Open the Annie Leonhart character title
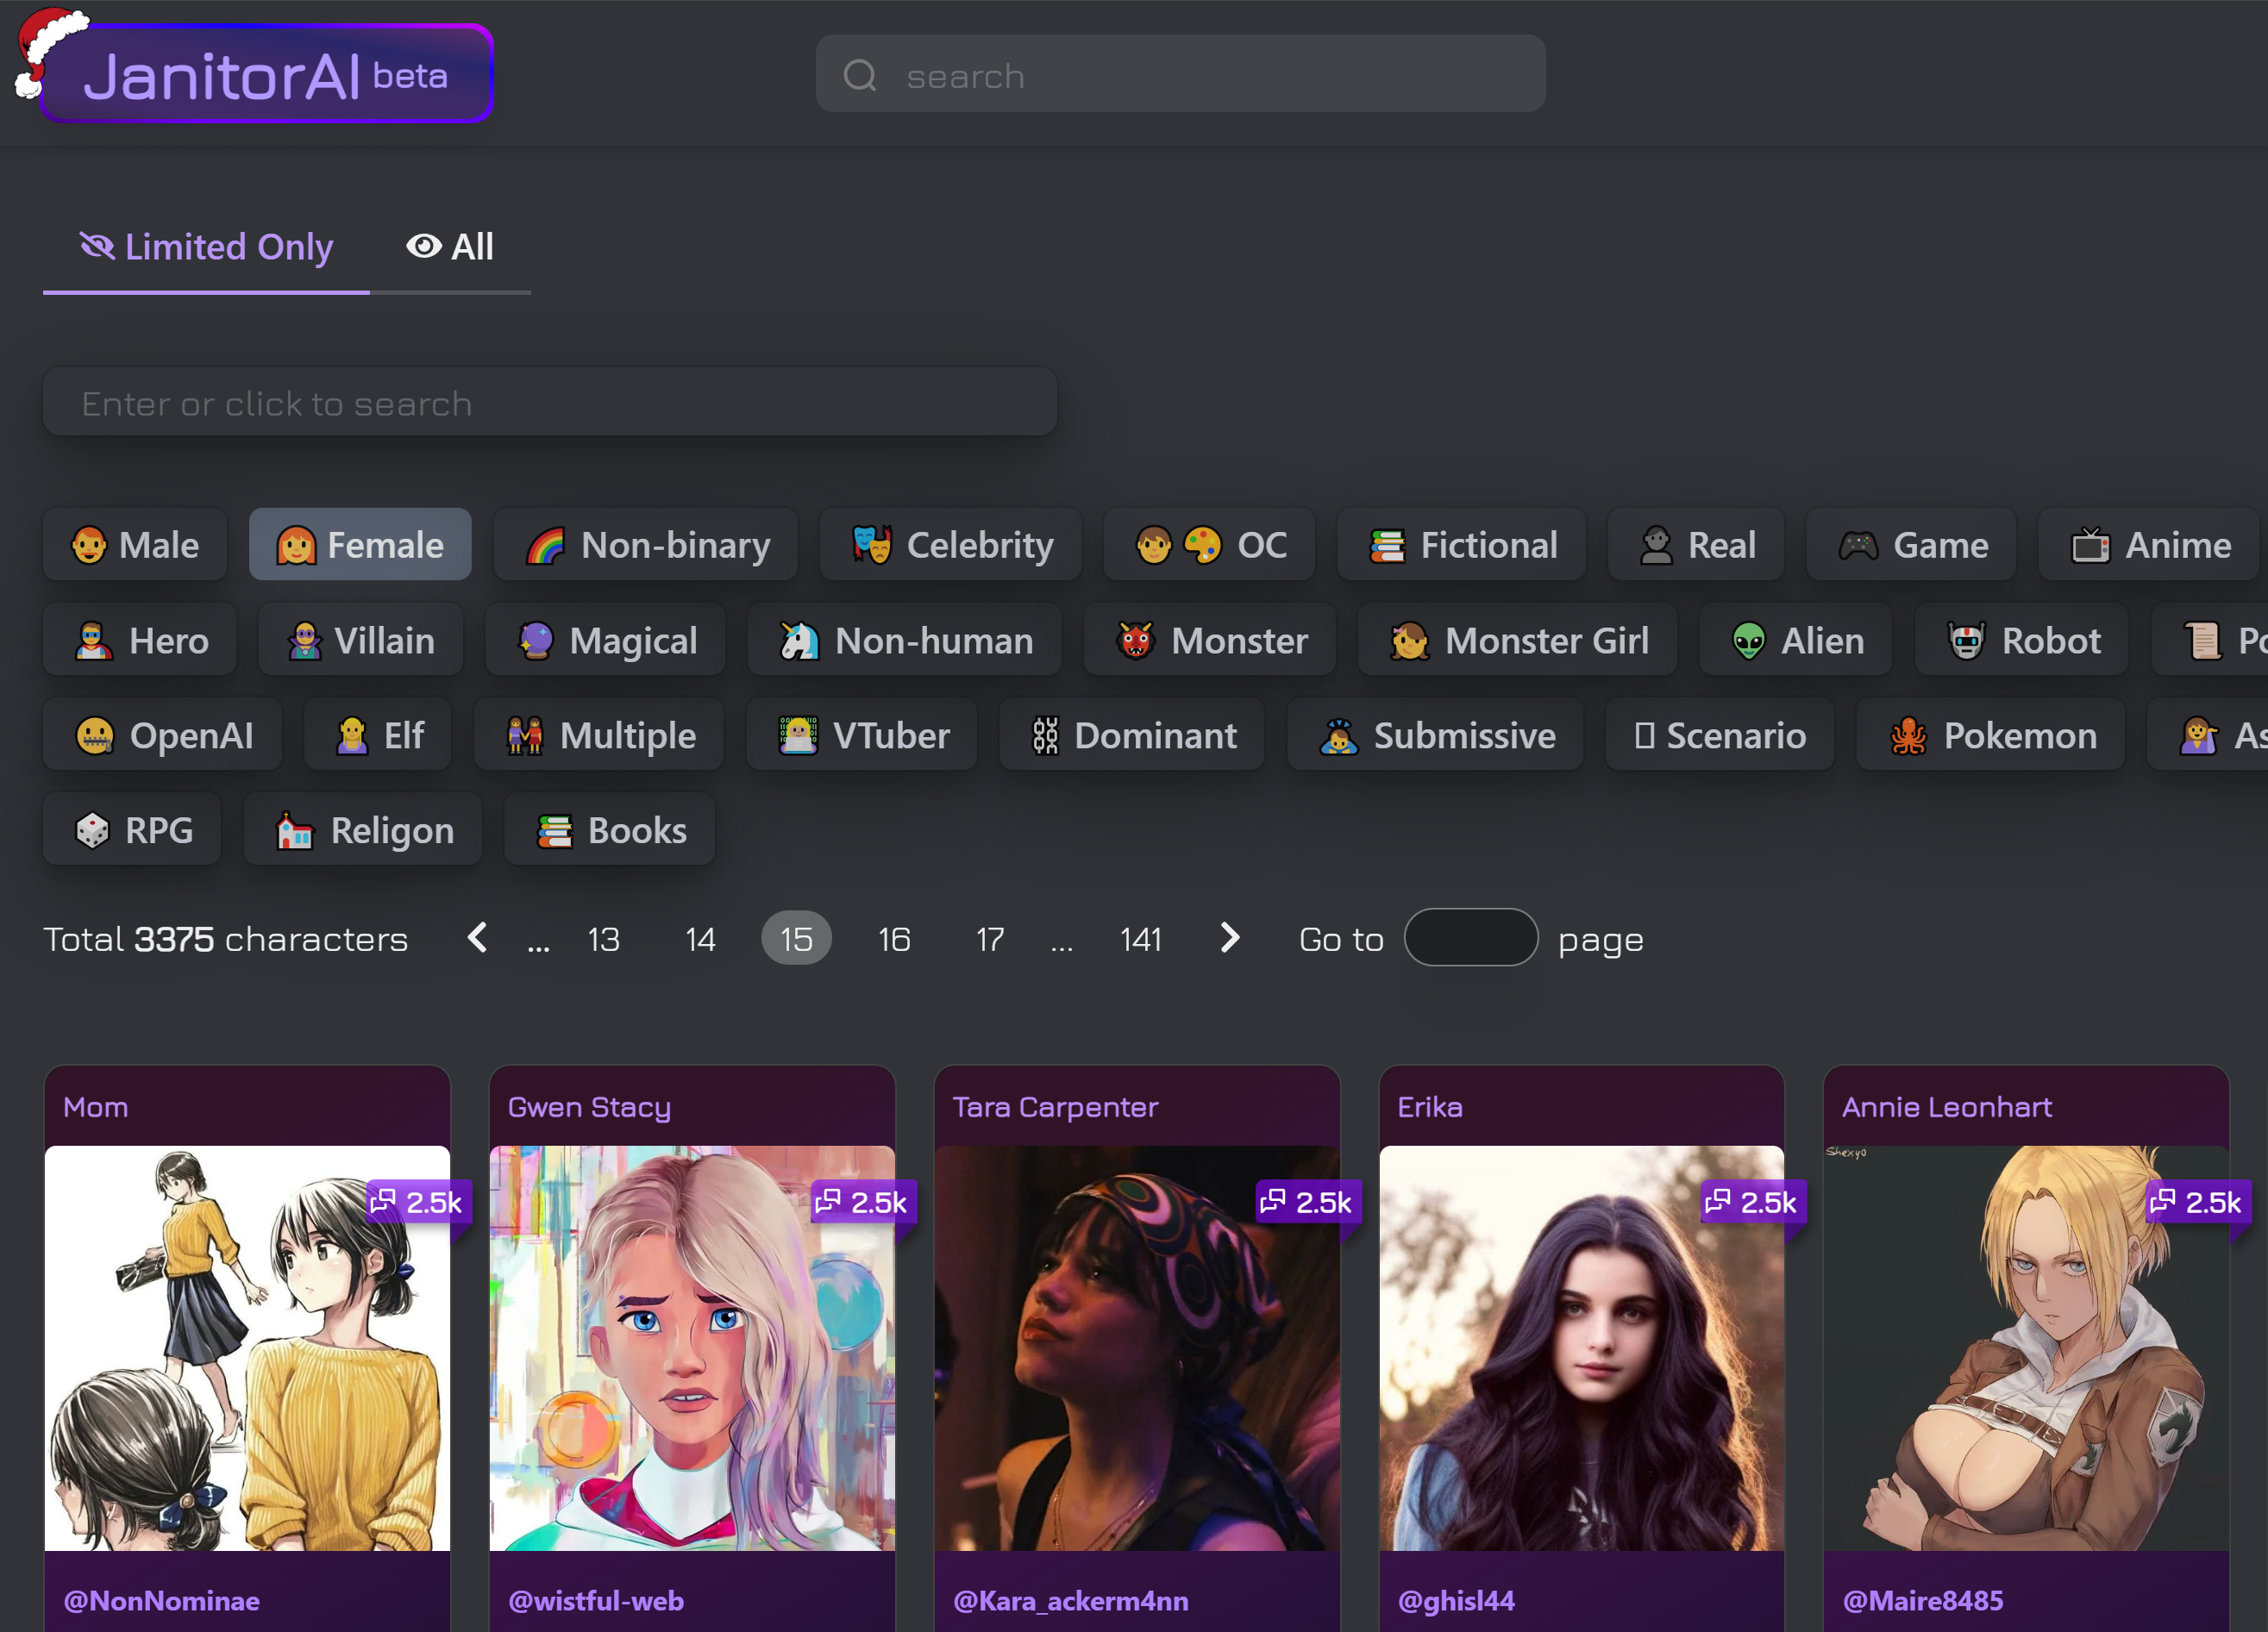 (x=1946, y=1107)
